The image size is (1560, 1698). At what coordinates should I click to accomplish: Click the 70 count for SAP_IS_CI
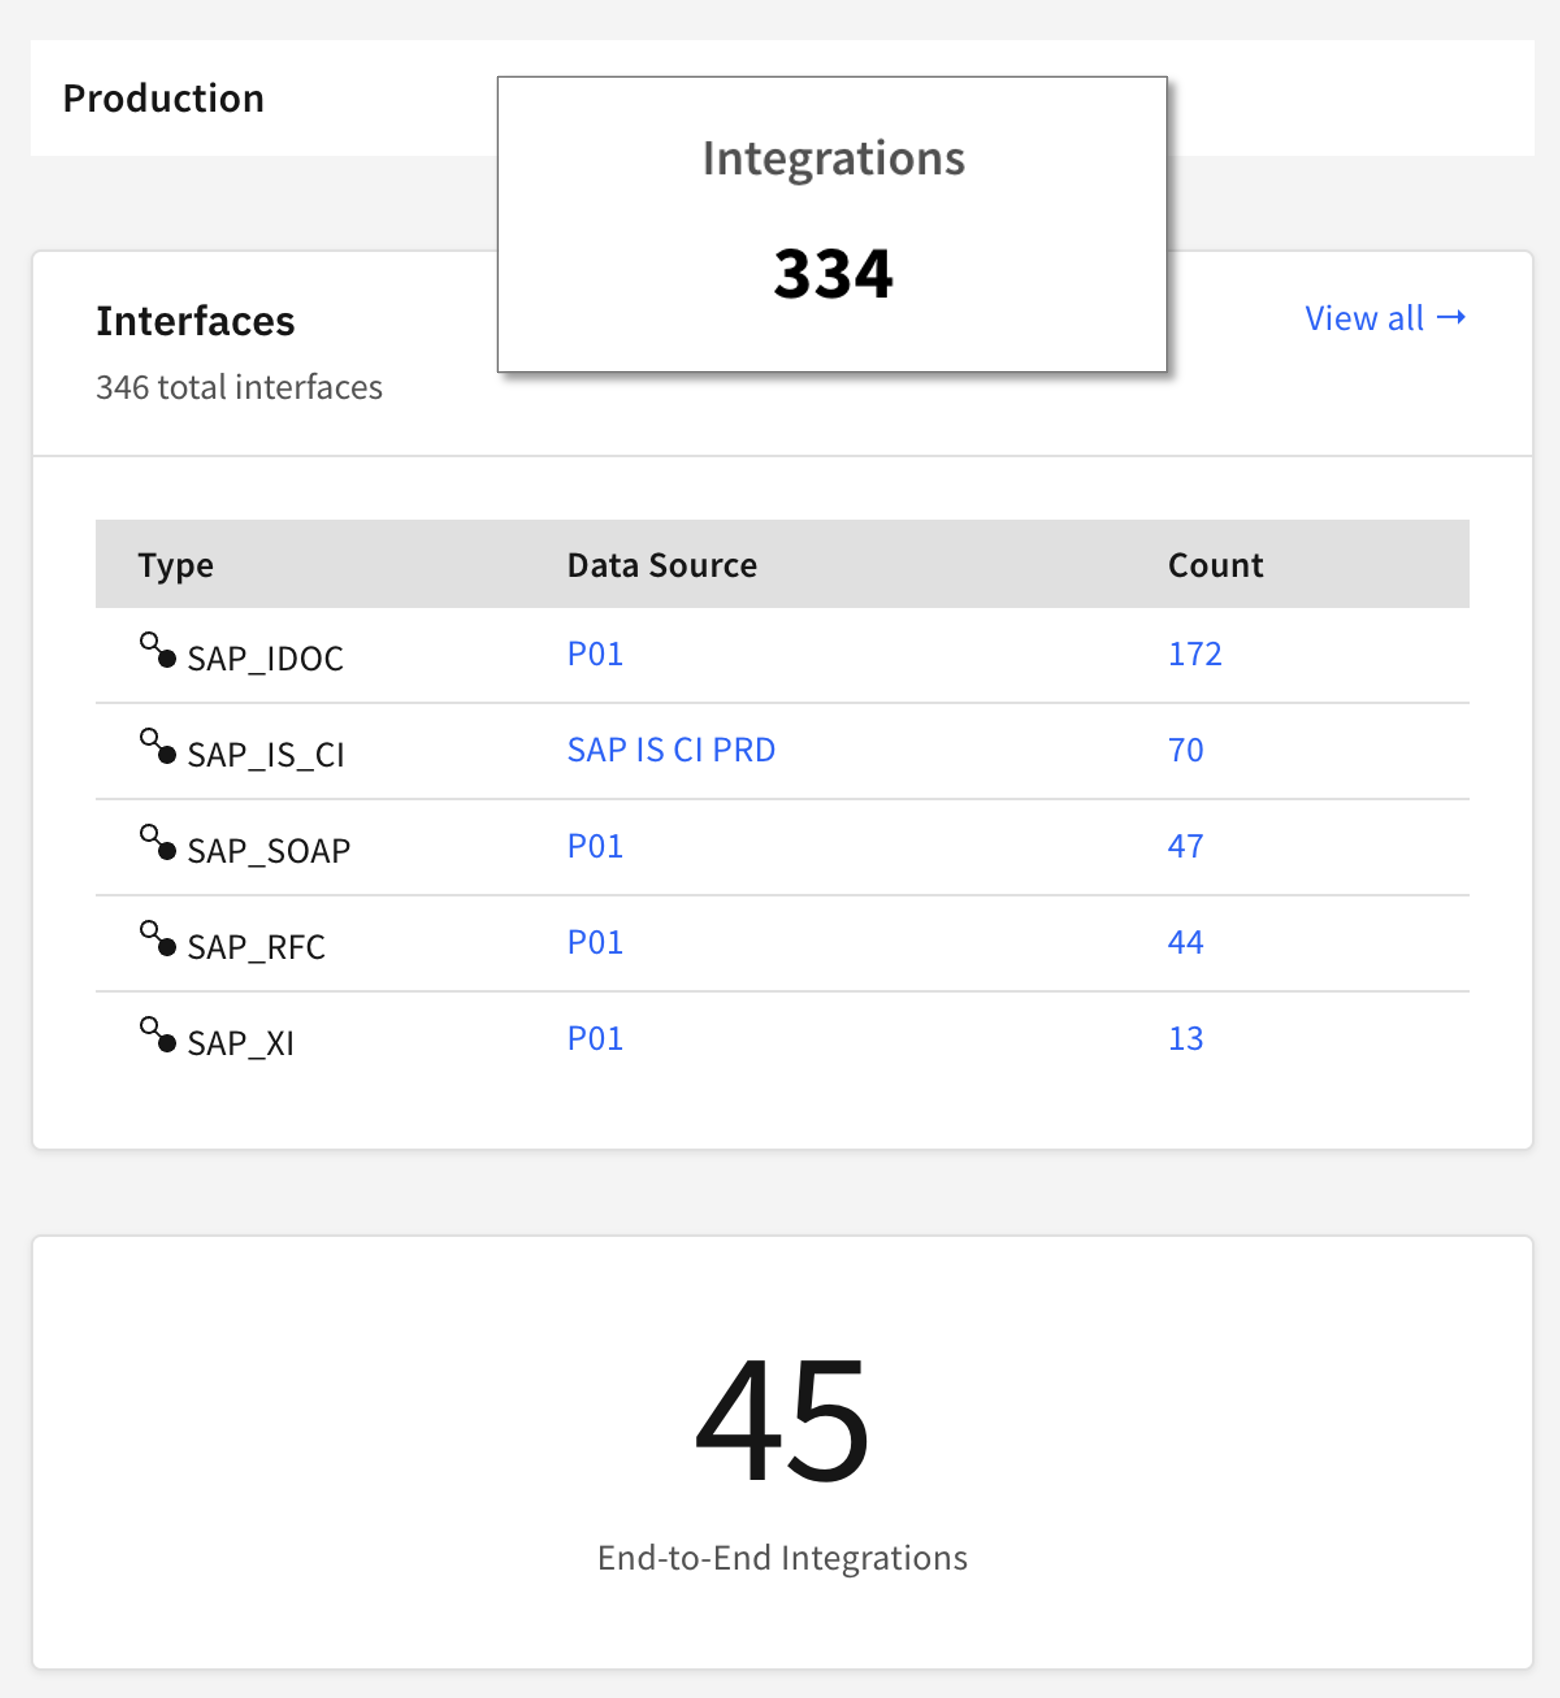pyautogui.click(x=1186, y=750)
